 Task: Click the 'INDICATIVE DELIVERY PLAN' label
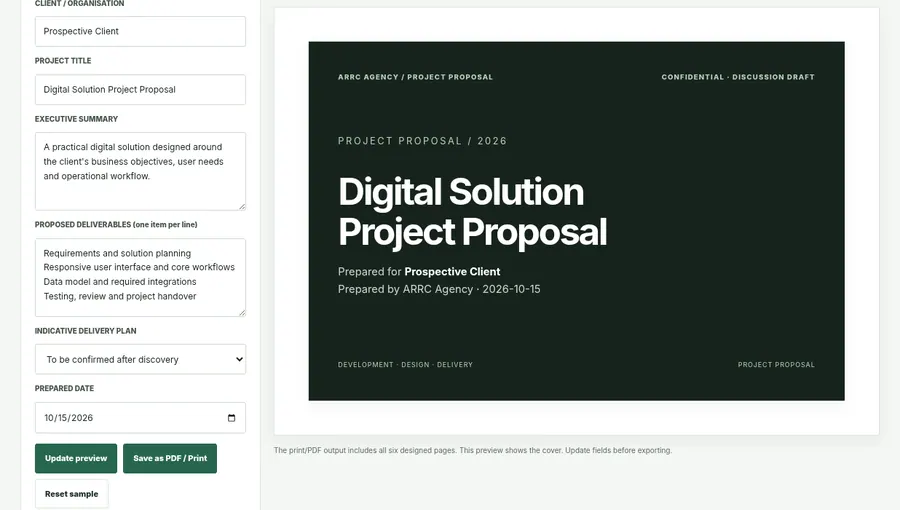tap(86, 331)
